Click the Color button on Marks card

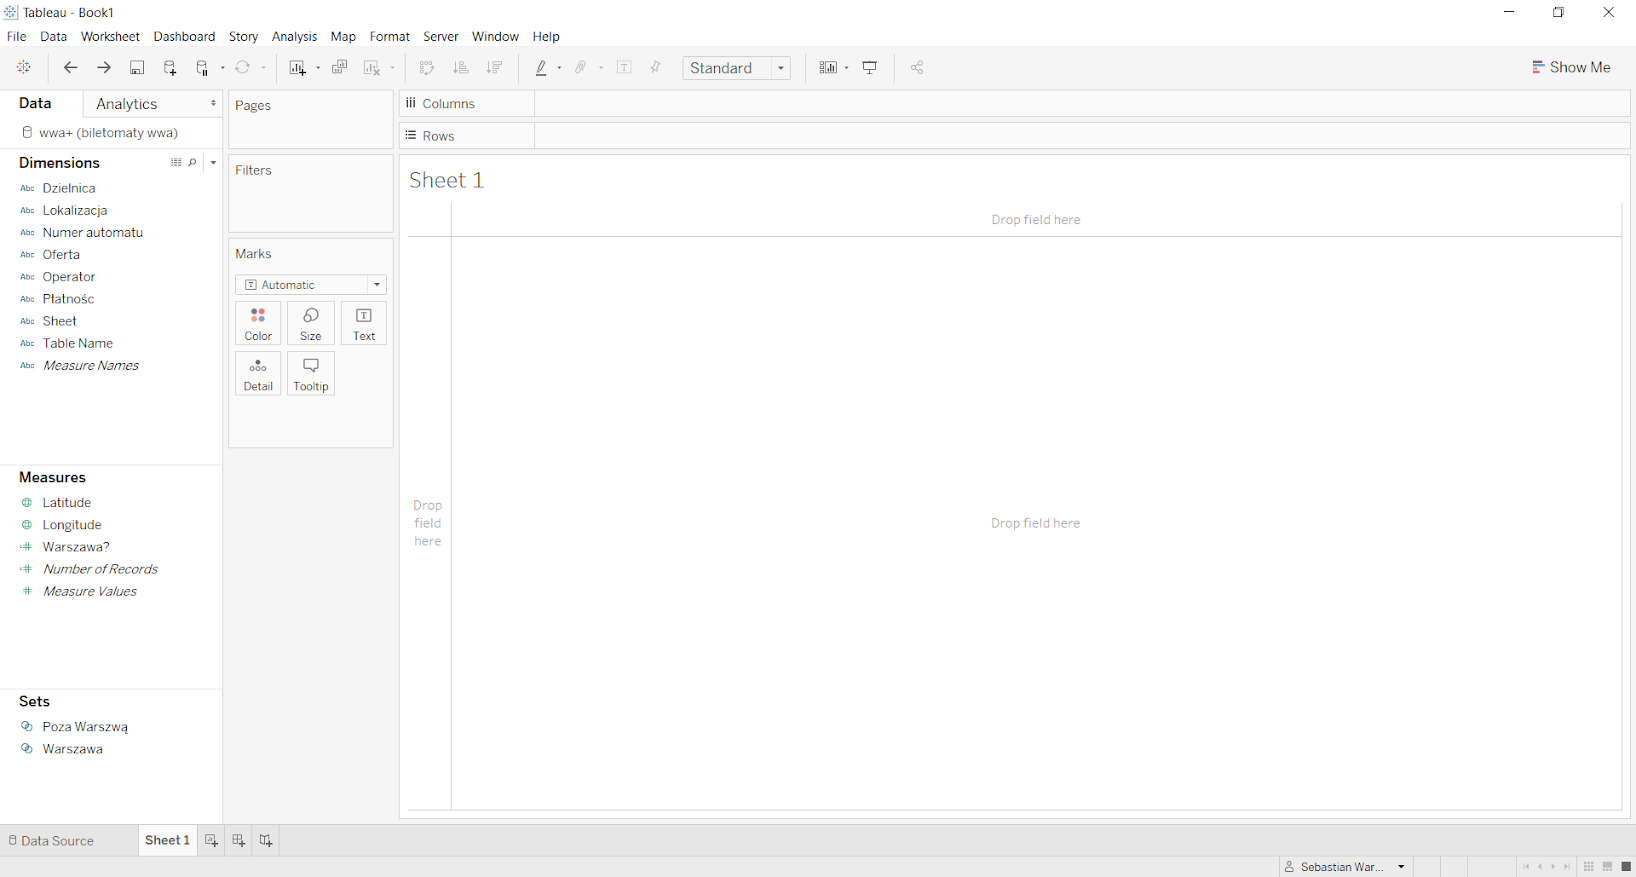258,324
